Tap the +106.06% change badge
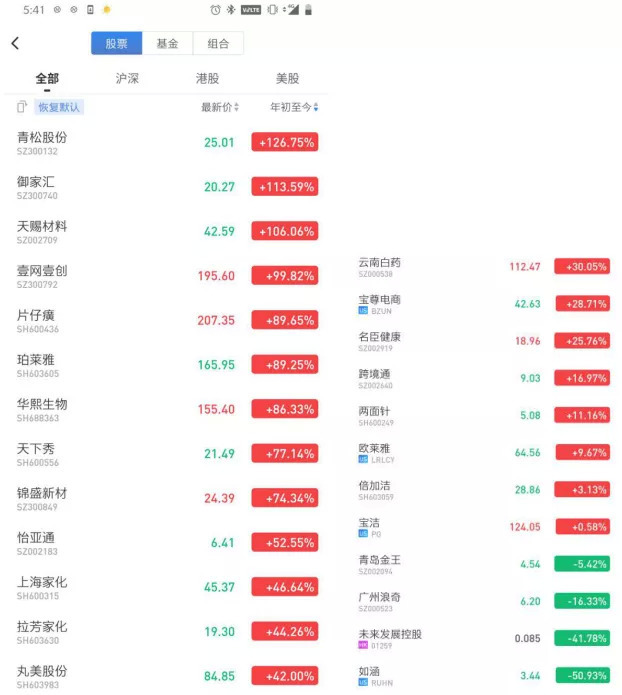This screenshot has width=622, height=695. click(285, 231)
